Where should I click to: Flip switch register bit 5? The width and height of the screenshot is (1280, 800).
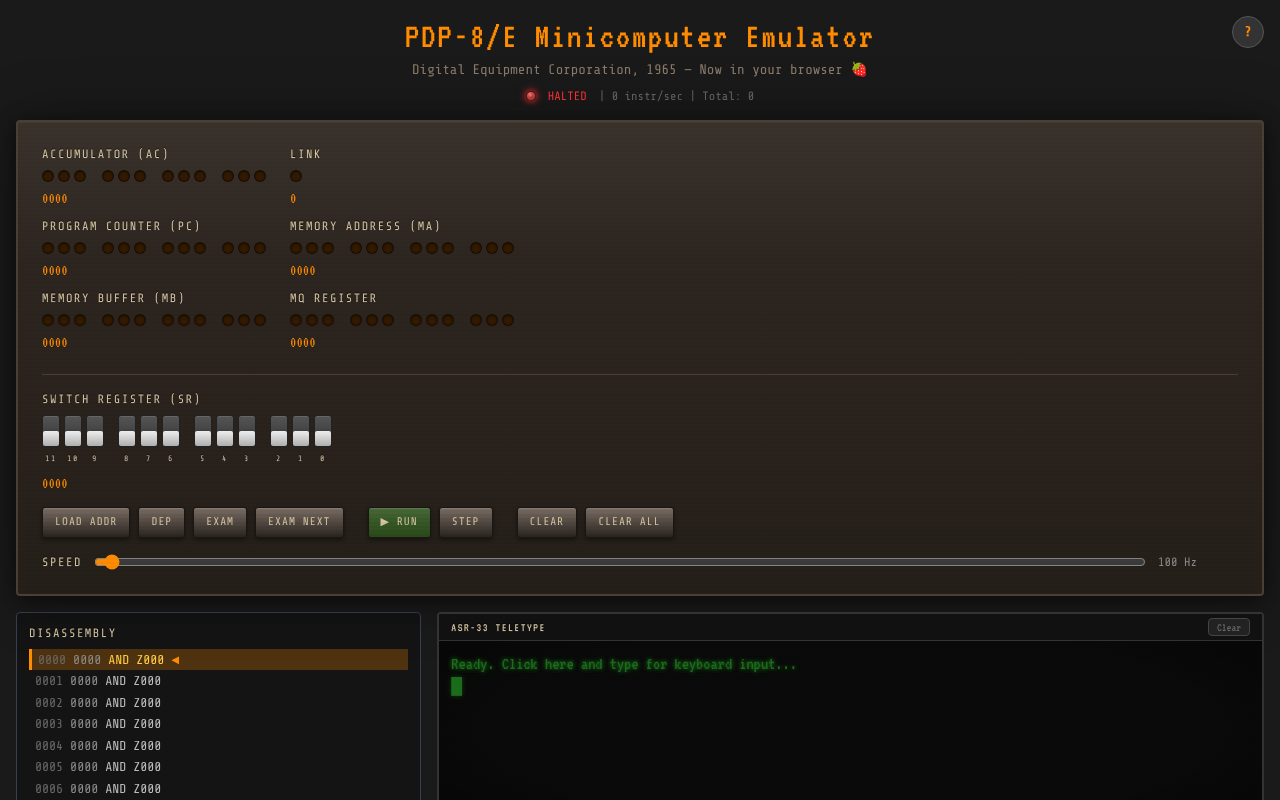(203, 431)
